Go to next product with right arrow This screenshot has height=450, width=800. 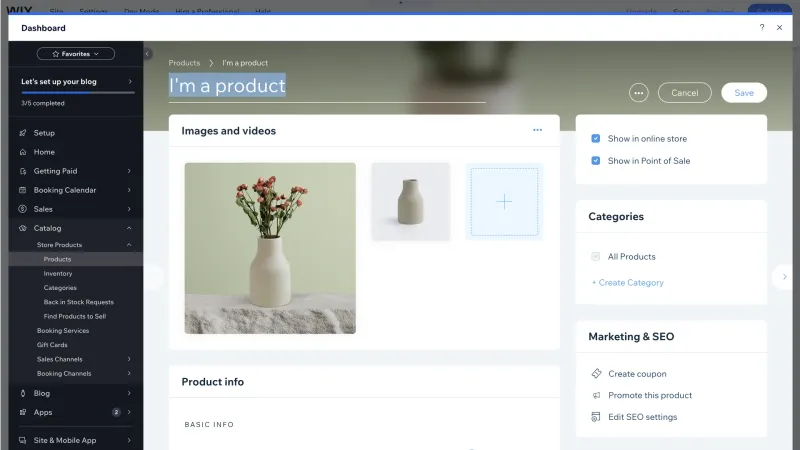[x=784, y=277]
